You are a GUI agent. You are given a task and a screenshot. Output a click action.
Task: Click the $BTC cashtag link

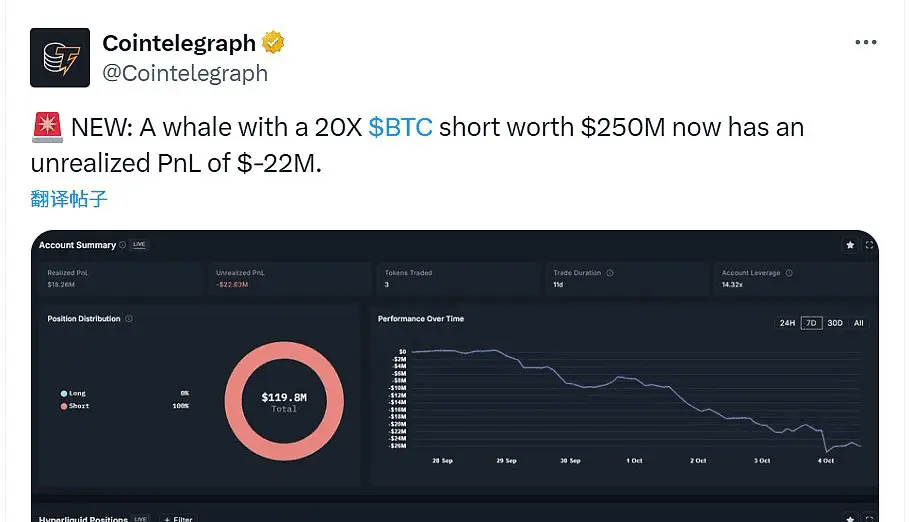point(400,128)
